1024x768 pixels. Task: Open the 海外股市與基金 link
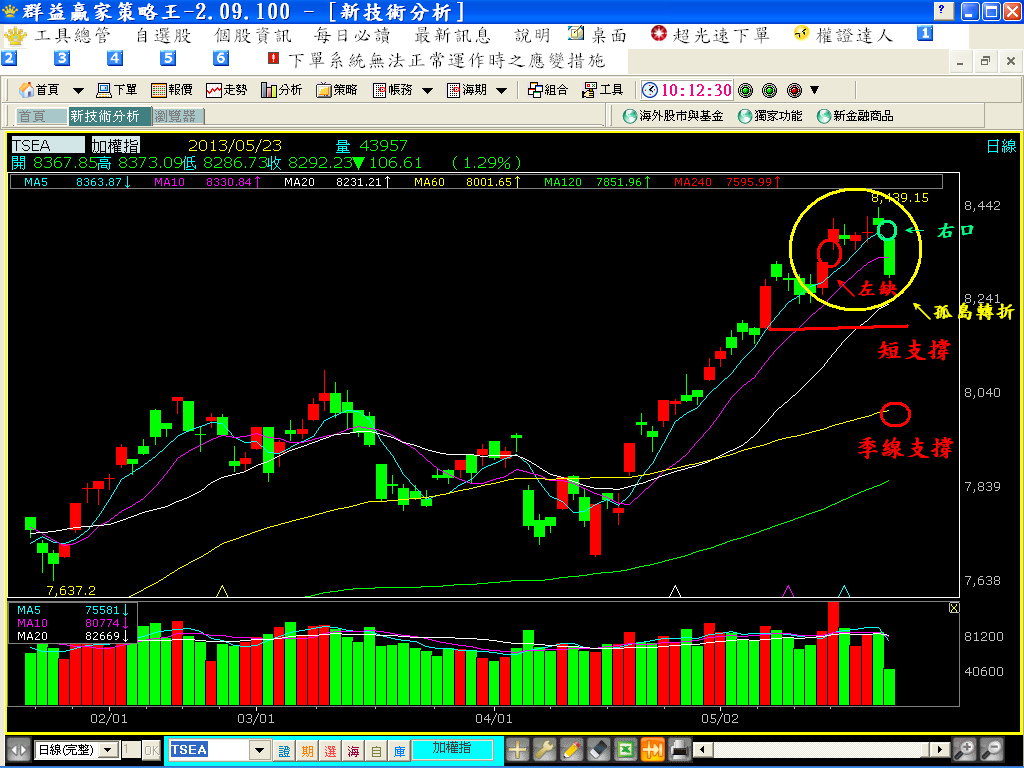click(673, 116)
